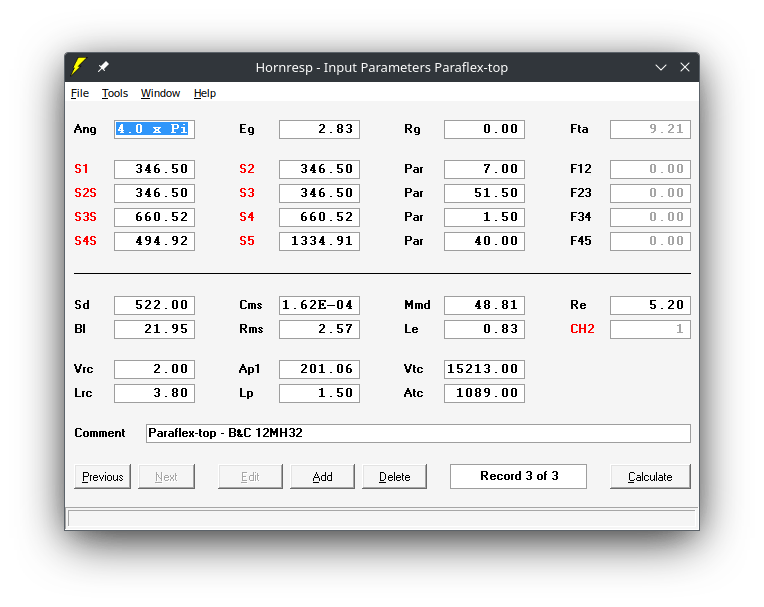
Task: Click the S4 field showing 660.52
Action: (319, 217)
